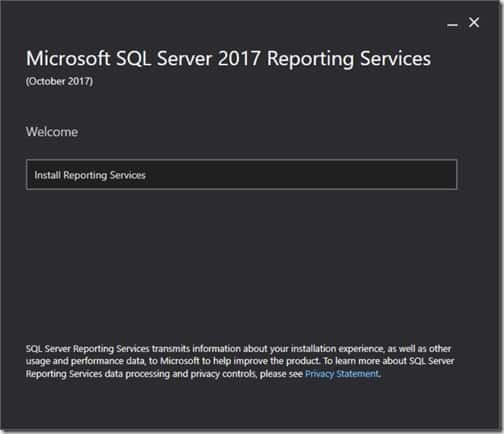Minimize the installer window
504x434 pixels.
tap(452, 25)
